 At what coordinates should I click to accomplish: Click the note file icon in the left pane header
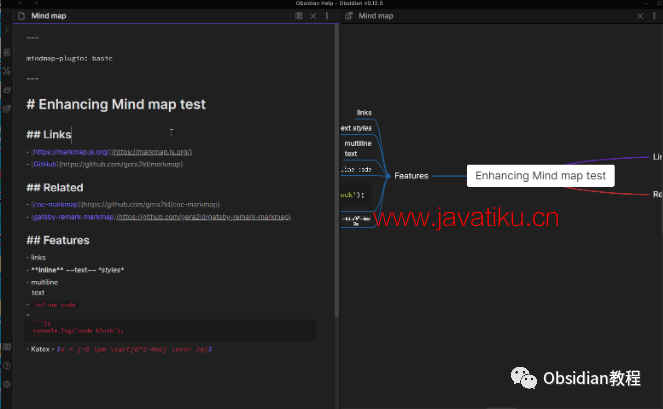[22, 16]
